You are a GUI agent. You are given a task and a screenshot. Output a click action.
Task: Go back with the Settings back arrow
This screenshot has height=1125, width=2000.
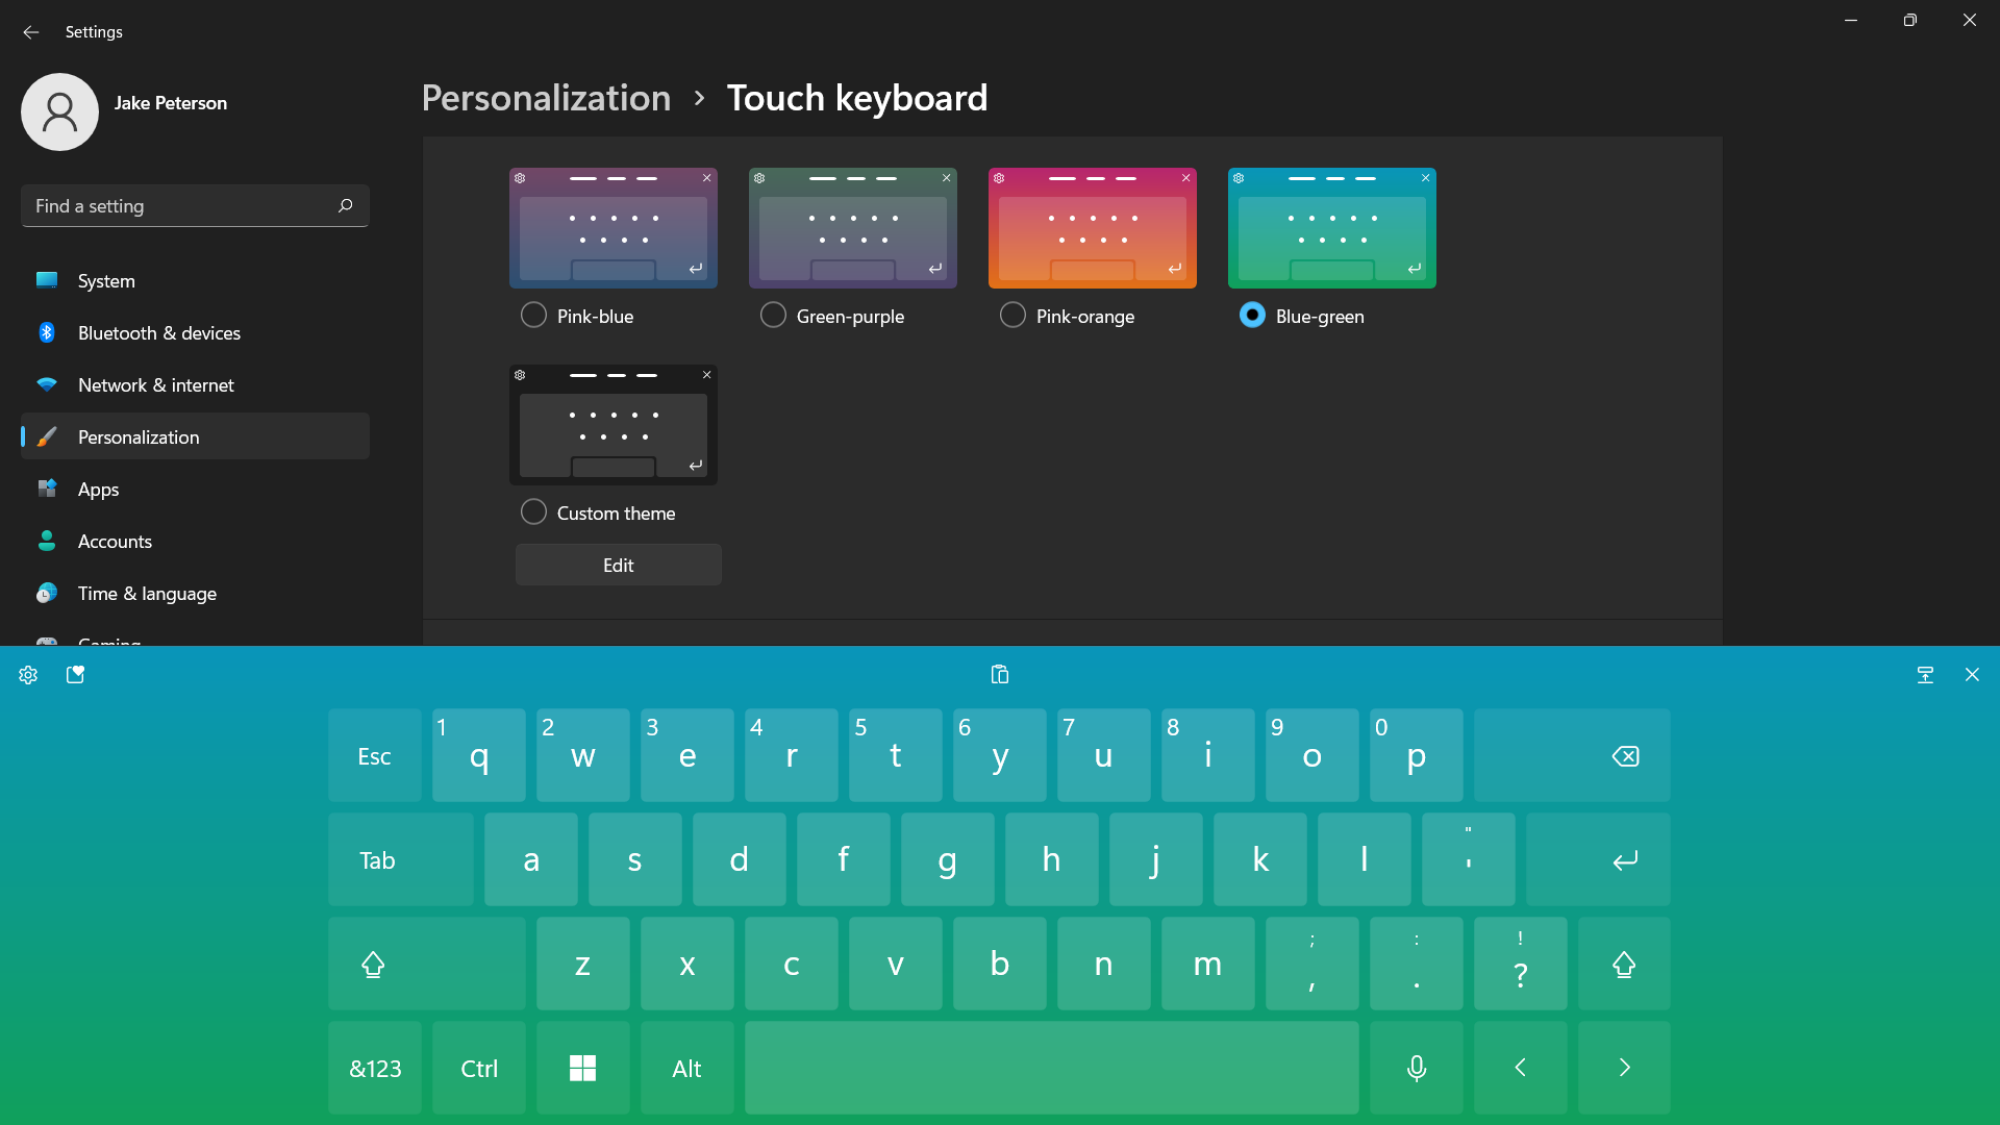[x=31, y=32]
